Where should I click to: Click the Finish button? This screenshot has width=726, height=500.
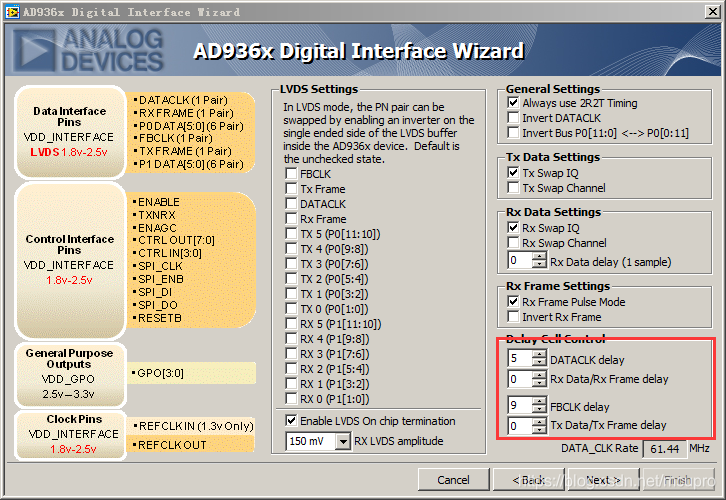[677, 480]
